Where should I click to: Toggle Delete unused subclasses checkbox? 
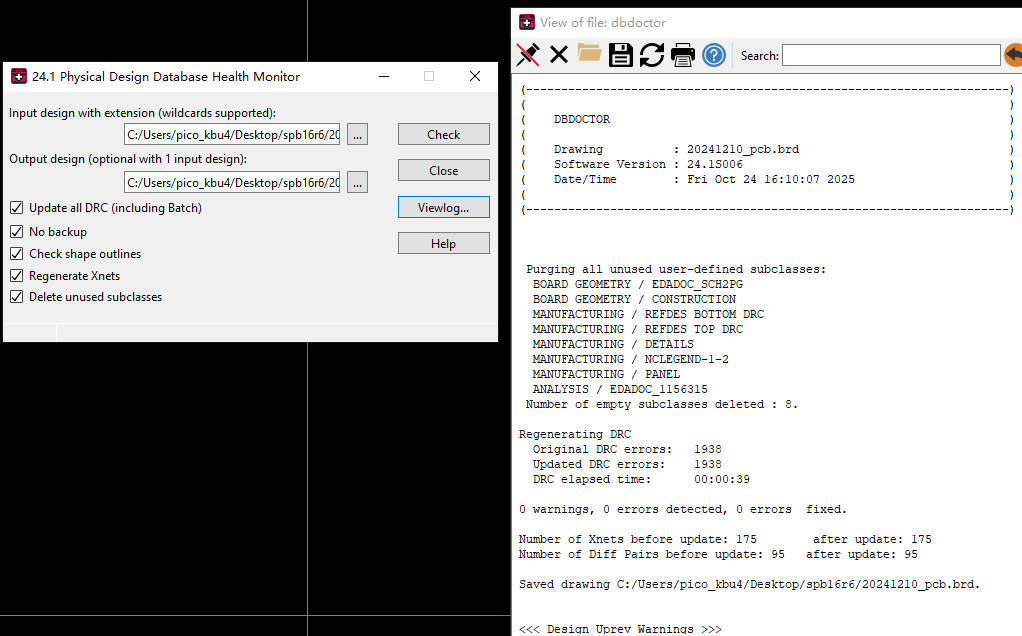pos(17,296)
